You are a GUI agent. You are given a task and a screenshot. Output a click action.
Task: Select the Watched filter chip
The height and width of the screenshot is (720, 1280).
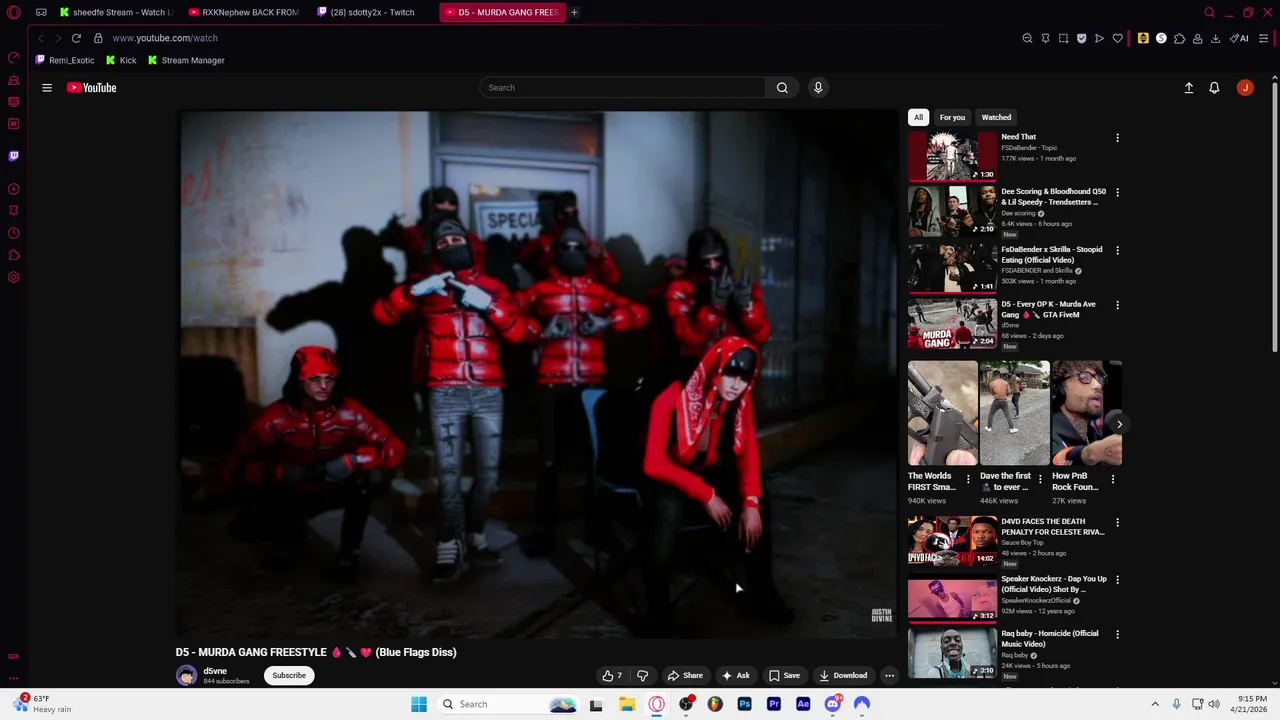(x=996, y=117)
